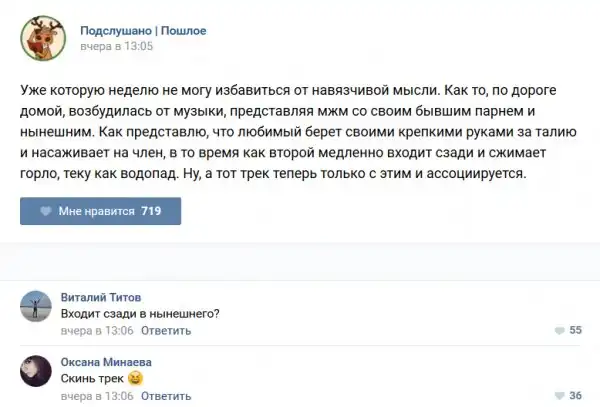Click Оксана Минаева's profile picture
600x407 pixels.
tap(39, 373)
